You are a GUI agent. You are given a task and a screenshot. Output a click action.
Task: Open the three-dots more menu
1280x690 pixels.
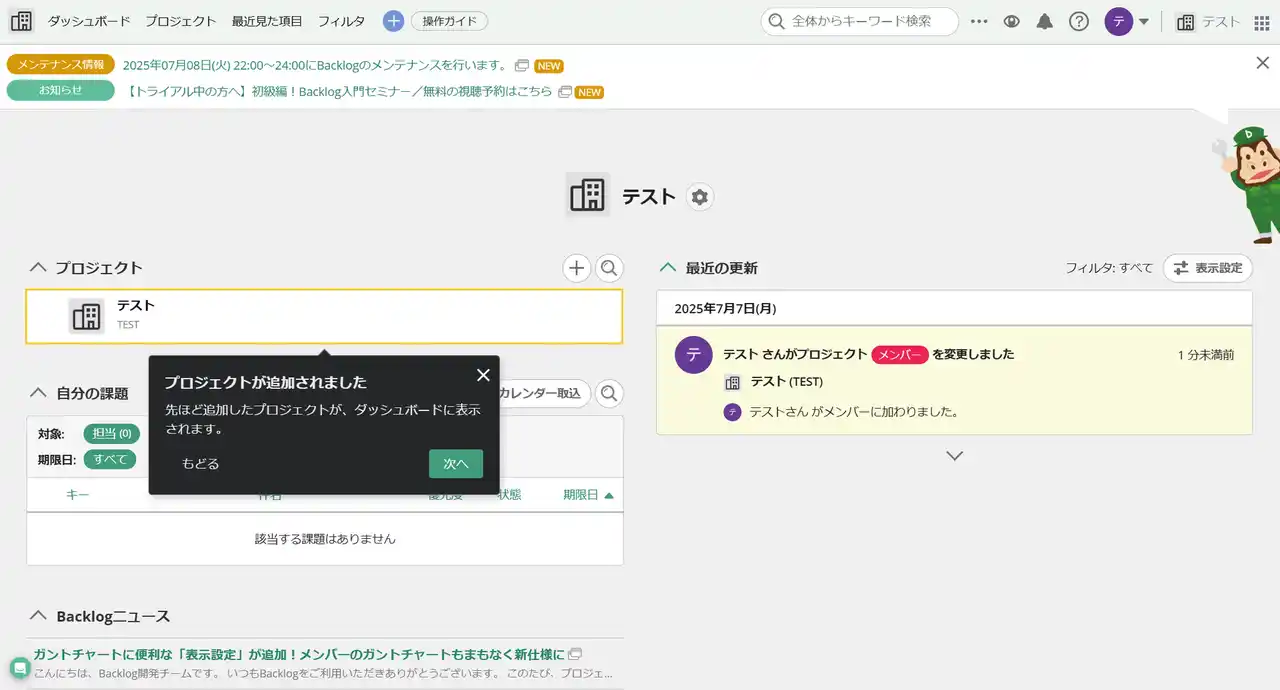(x=979, y=21)
